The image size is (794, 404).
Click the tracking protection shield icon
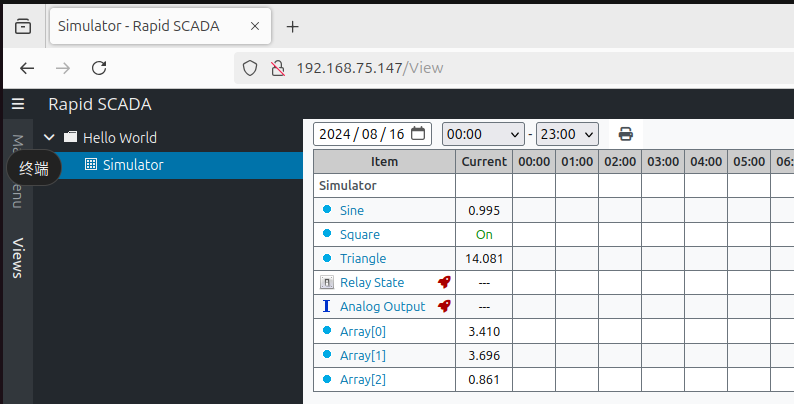250,68
